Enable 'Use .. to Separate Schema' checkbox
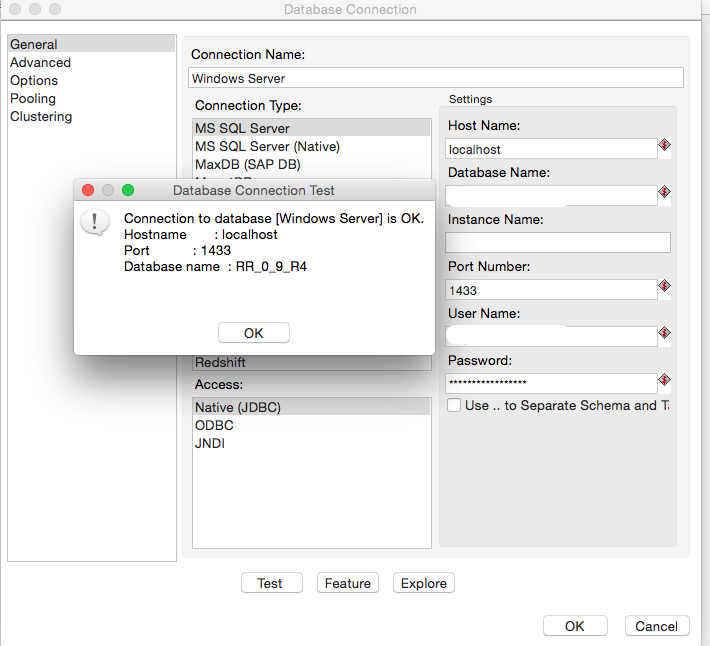The image size is (710, 646). [x=454, y=405]
